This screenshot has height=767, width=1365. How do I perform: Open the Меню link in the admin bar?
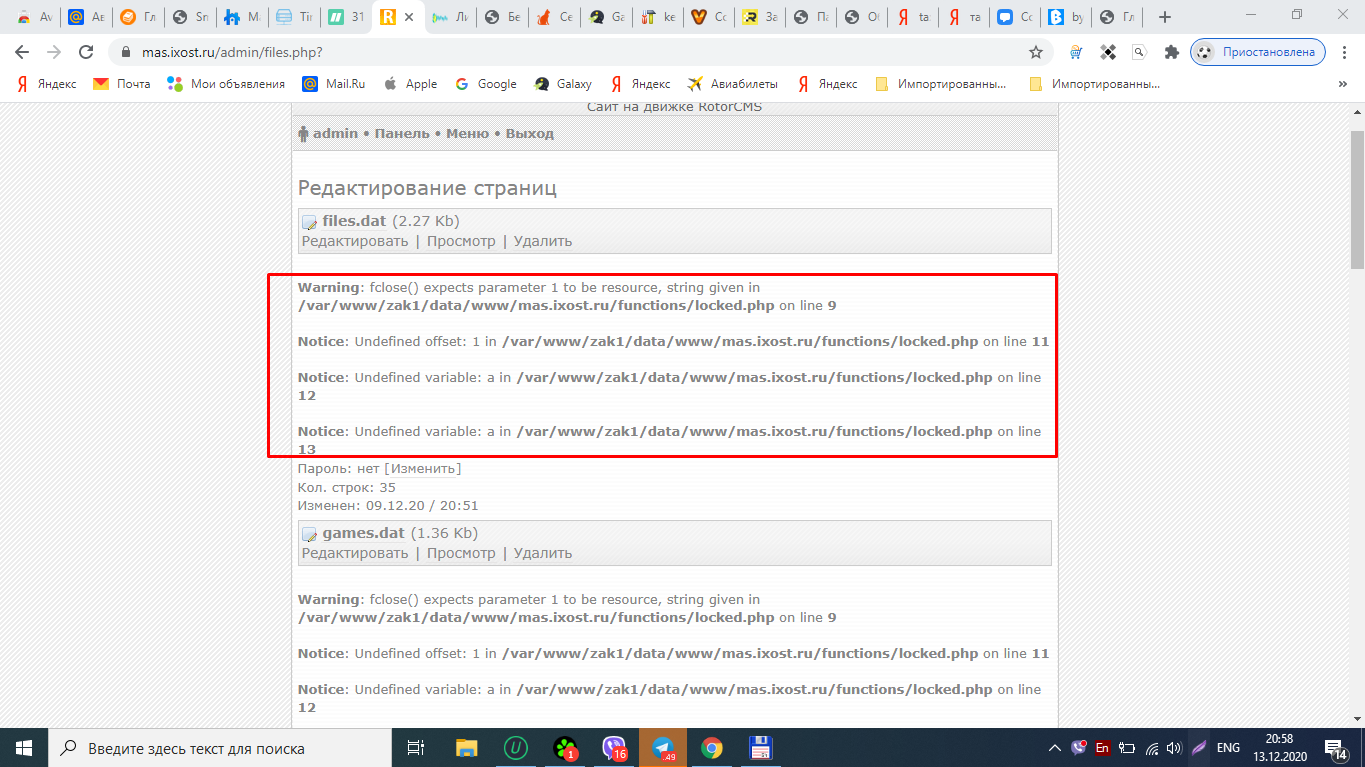pyautogui.click(x=467, y=134)
